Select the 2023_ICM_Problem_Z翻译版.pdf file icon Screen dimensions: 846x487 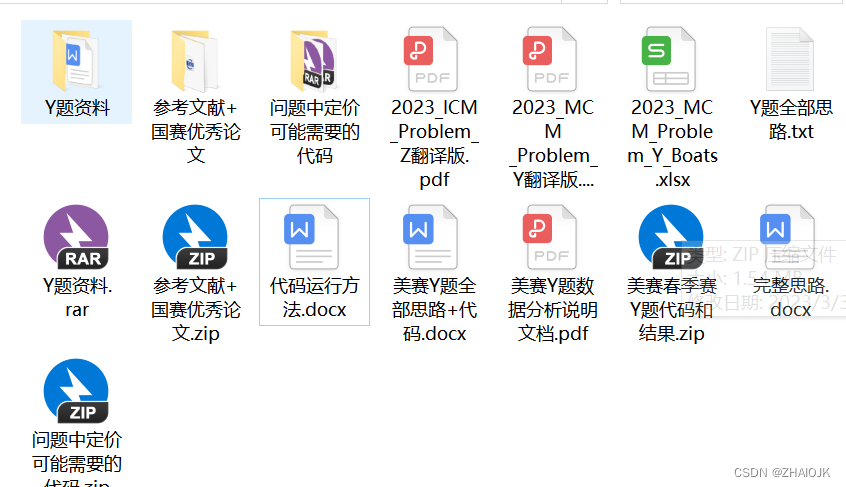(x=431, y=59)
